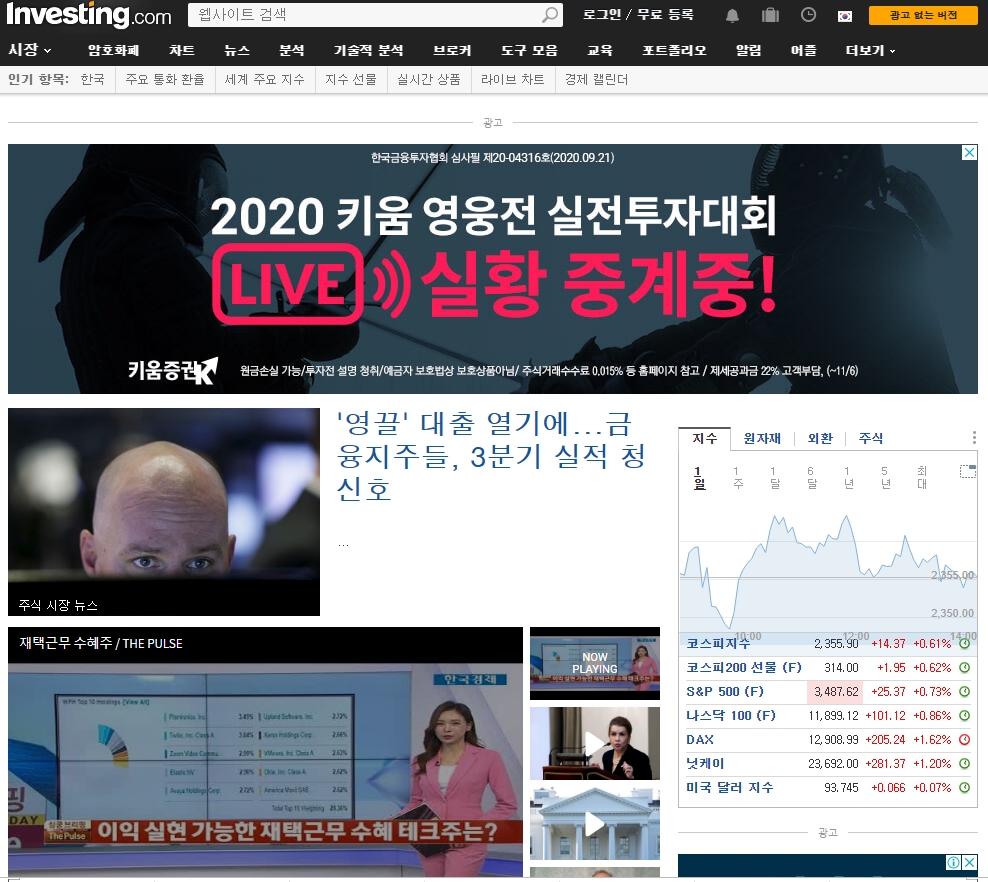Open the 코스피지수 index link
Image resolution: width=988 pixels, height=882 pixels.
click(718, 644)
